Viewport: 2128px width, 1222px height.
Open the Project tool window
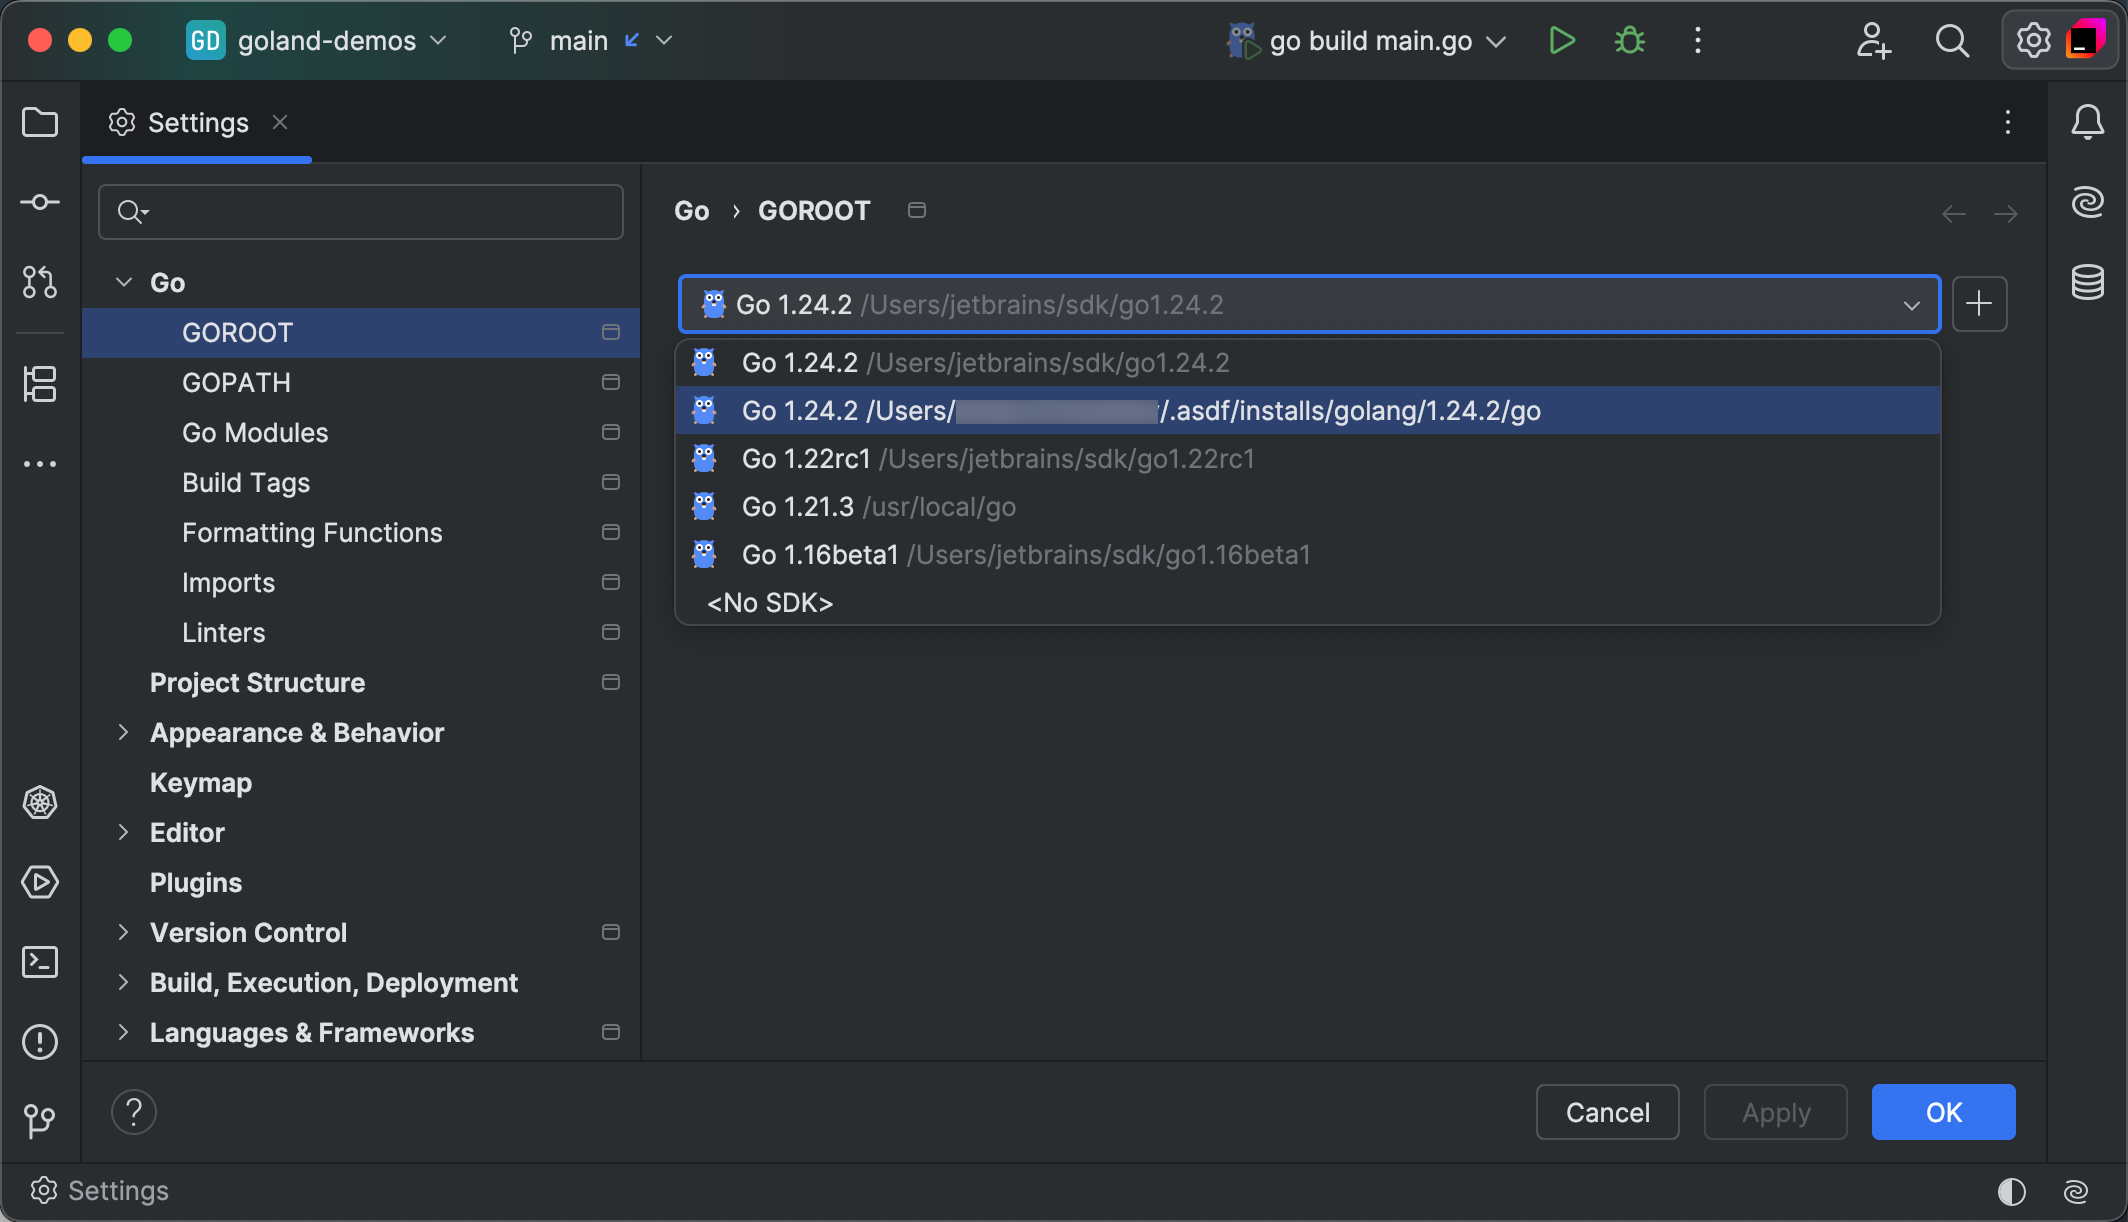(x=40, y=122)
